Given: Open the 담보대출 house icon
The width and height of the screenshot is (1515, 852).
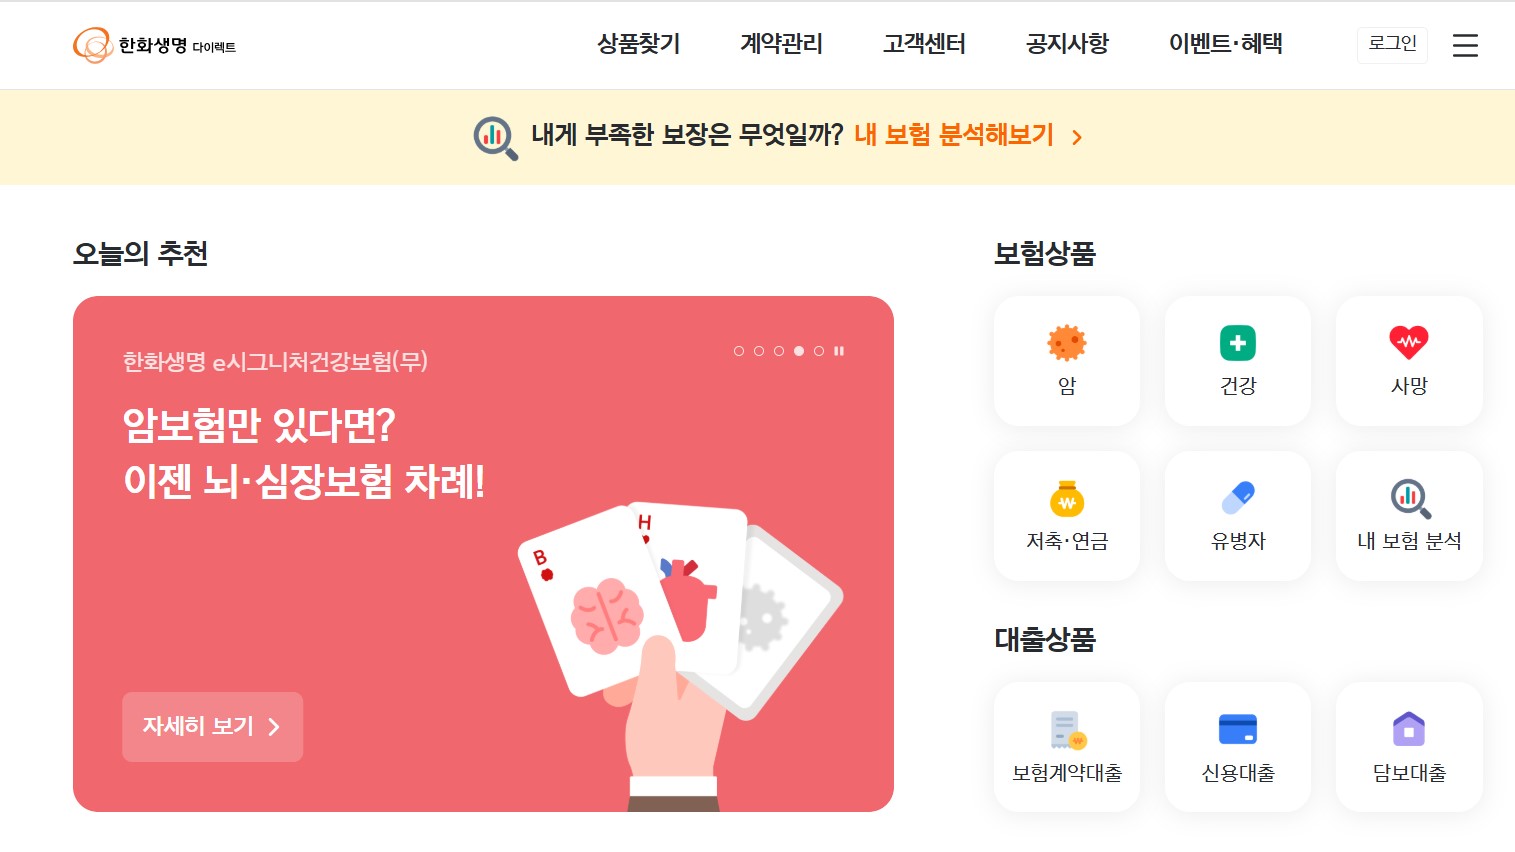Looking at the screenshot, I should pyautogui.click(x=1409, y=730).
